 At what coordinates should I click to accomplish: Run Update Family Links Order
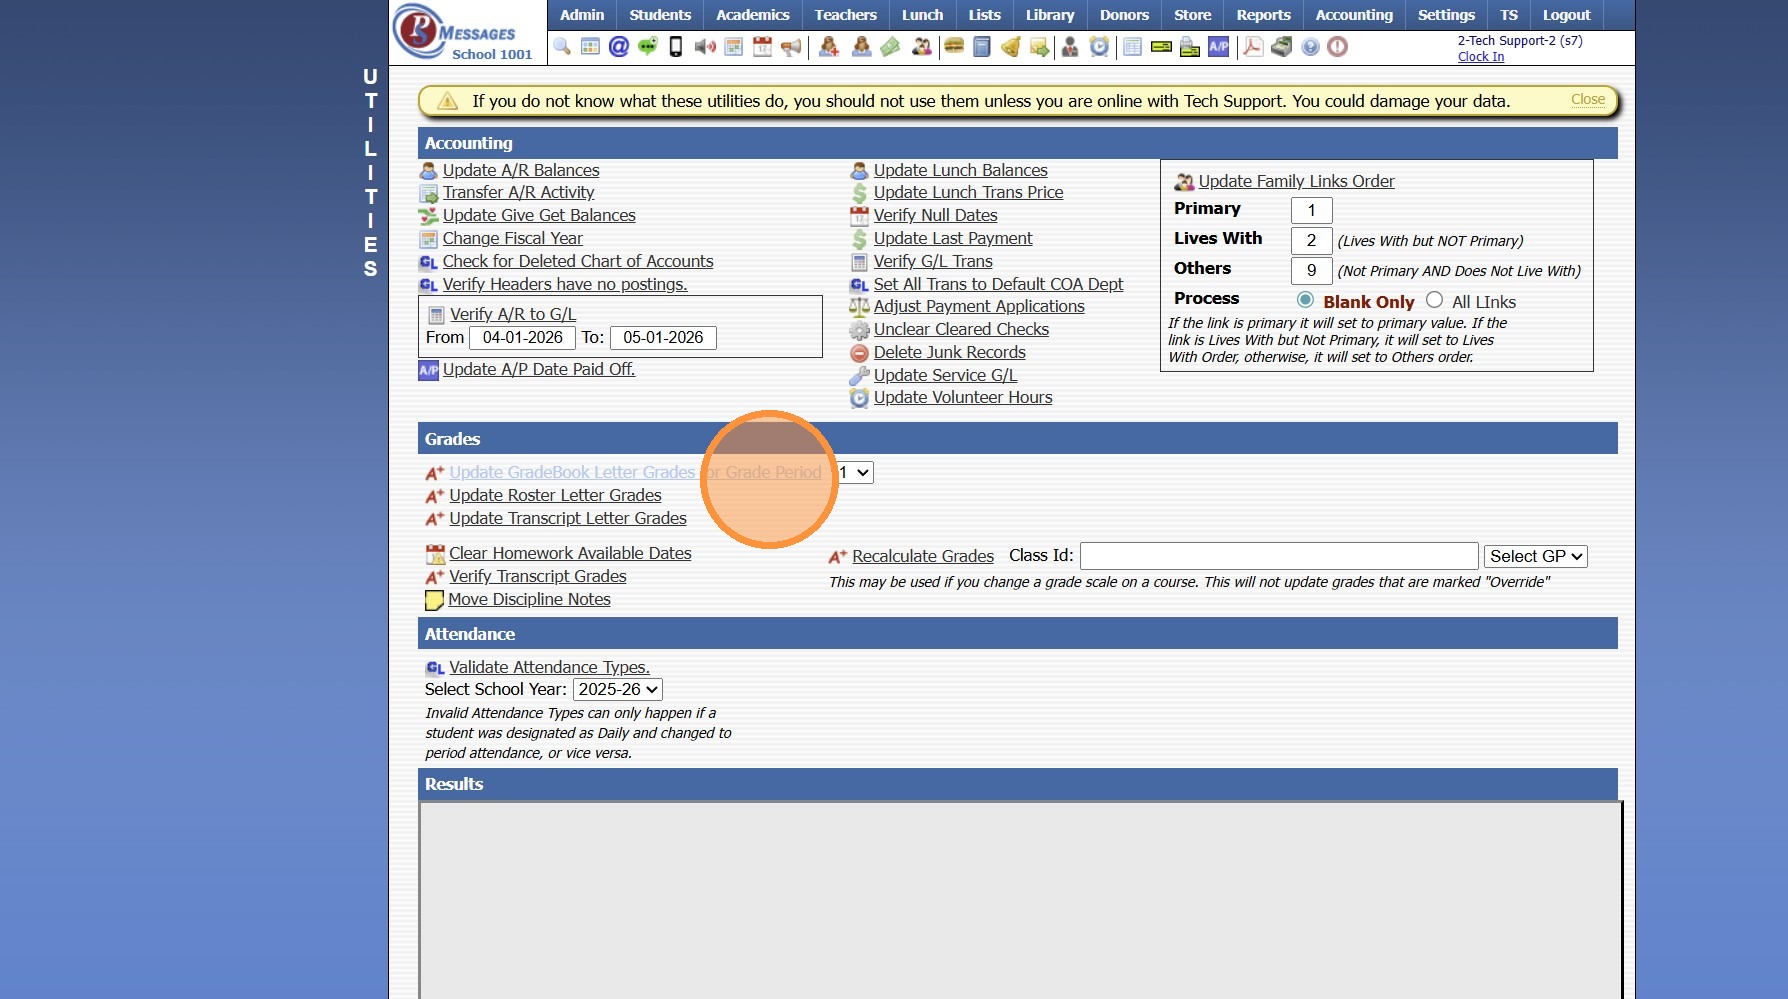[x=1296, y=181]
